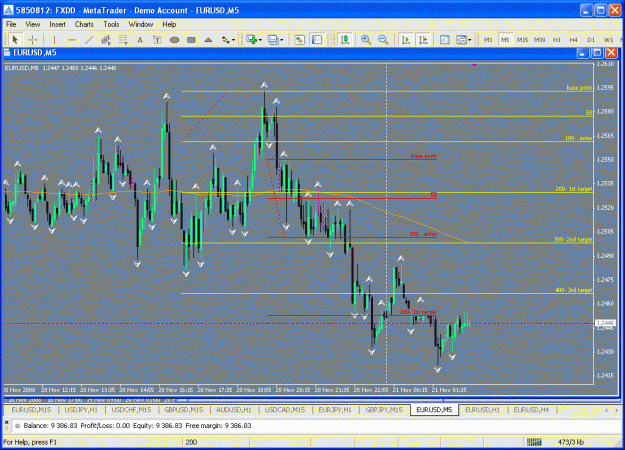Image resolution: width=625 pixels, height=450 pixels.
Task: Click the yellow "200- 1st target" line label
Action: 574,189
